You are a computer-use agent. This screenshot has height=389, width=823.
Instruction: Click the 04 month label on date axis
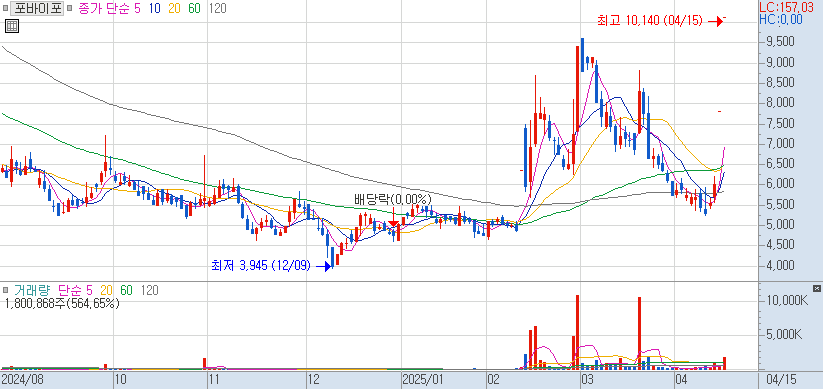tap(681, 379)
